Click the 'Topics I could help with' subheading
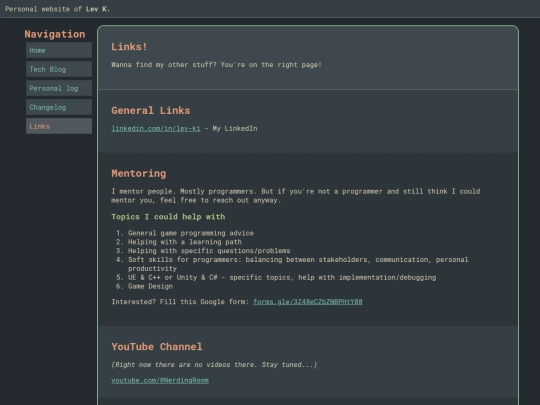The image size is (540, 405). [168, 217]
